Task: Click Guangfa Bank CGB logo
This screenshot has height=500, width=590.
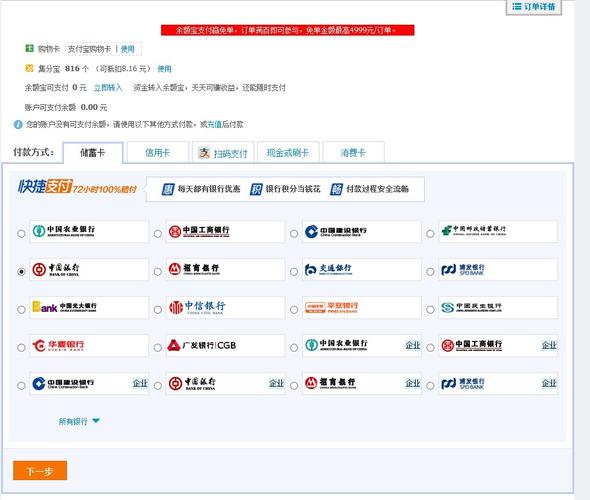Action: click(202, 345)
